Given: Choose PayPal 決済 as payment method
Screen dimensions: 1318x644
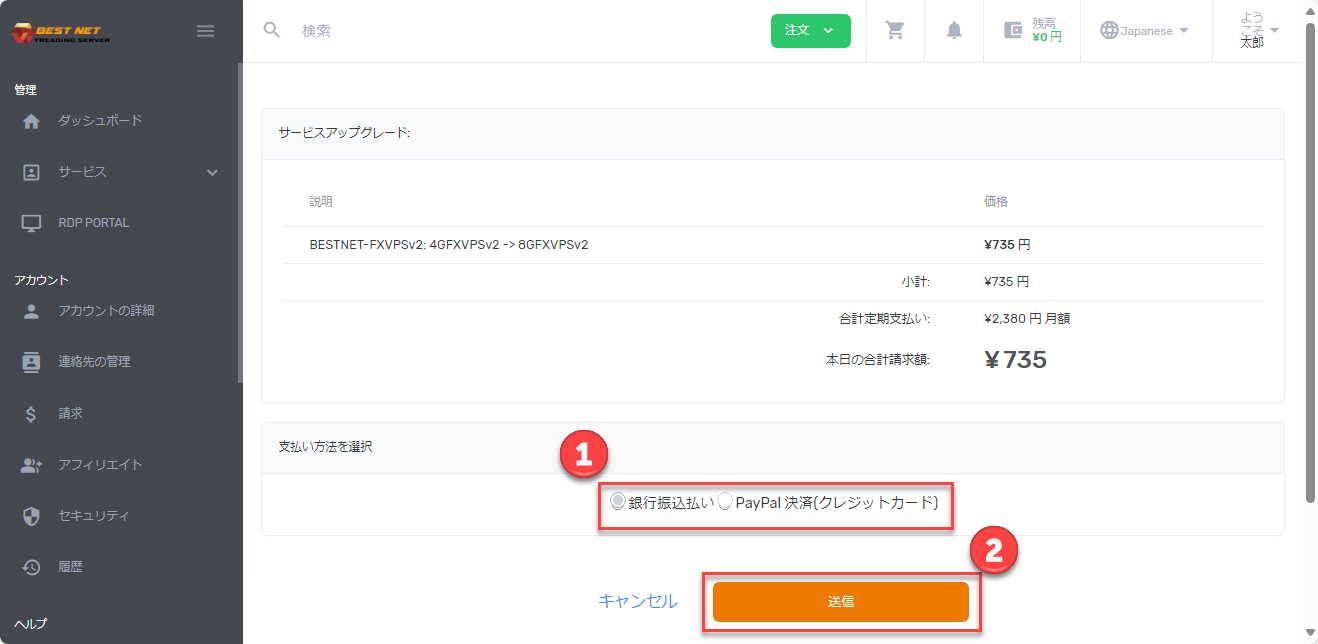Looking at the screenshot, I should tap(727, 502).
